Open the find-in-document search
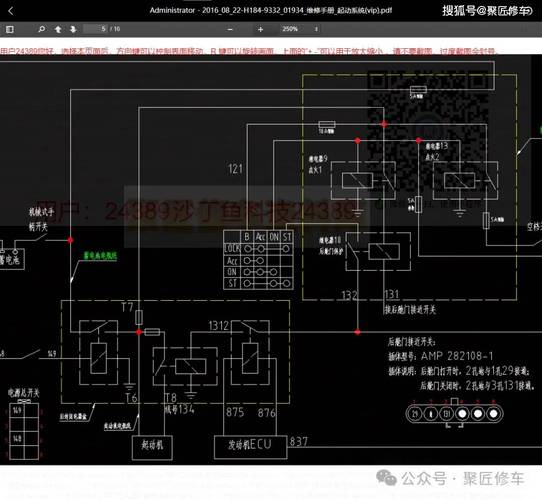The height and width of the screenshot is (500, 542). pos(41,29)
